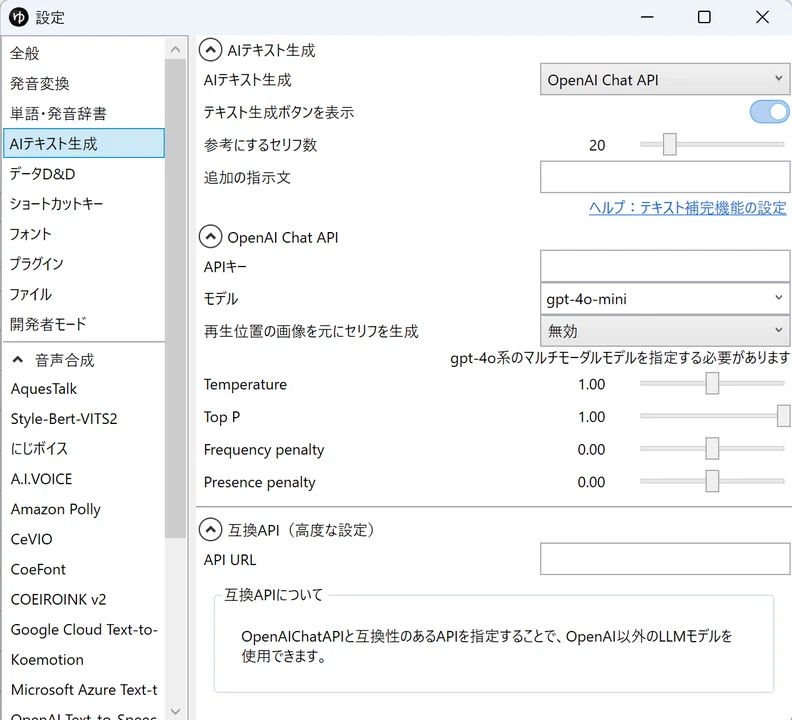The height and width of the screenshot is (720, 792).
Task: Open A.I.VOICE settings
Action: [84, 479]
